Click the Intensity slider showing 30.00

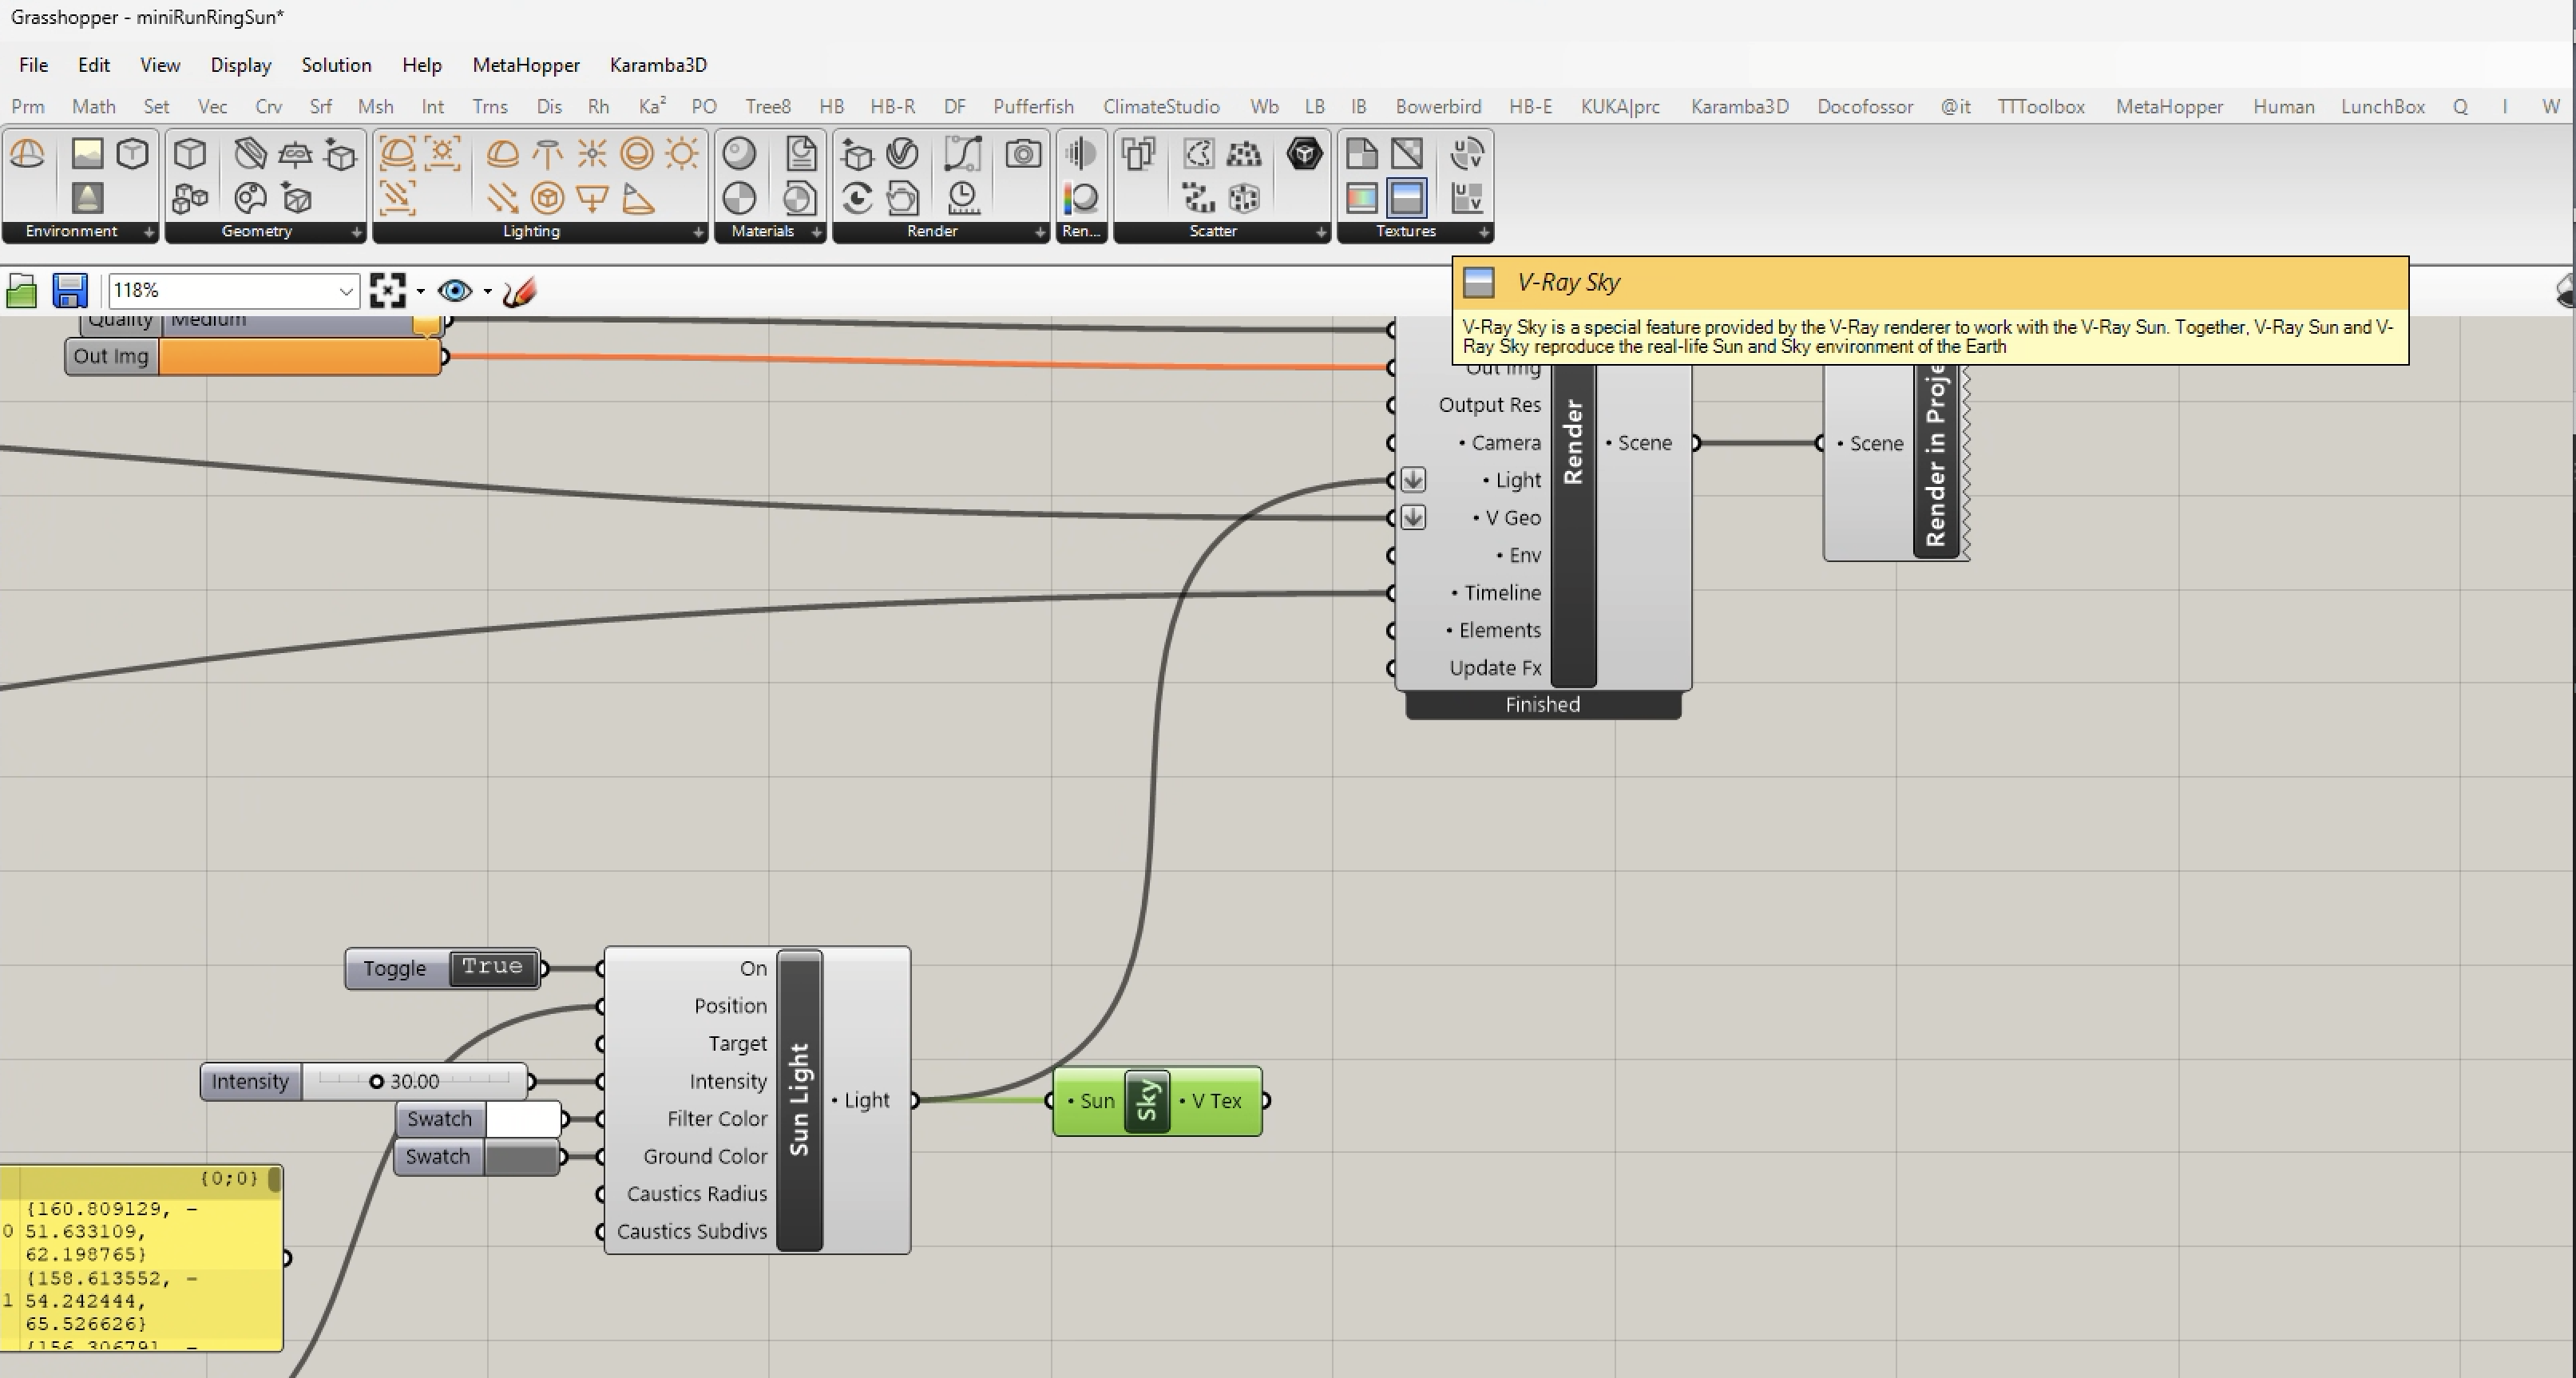pyautogui.click(x=414, y=1081)
